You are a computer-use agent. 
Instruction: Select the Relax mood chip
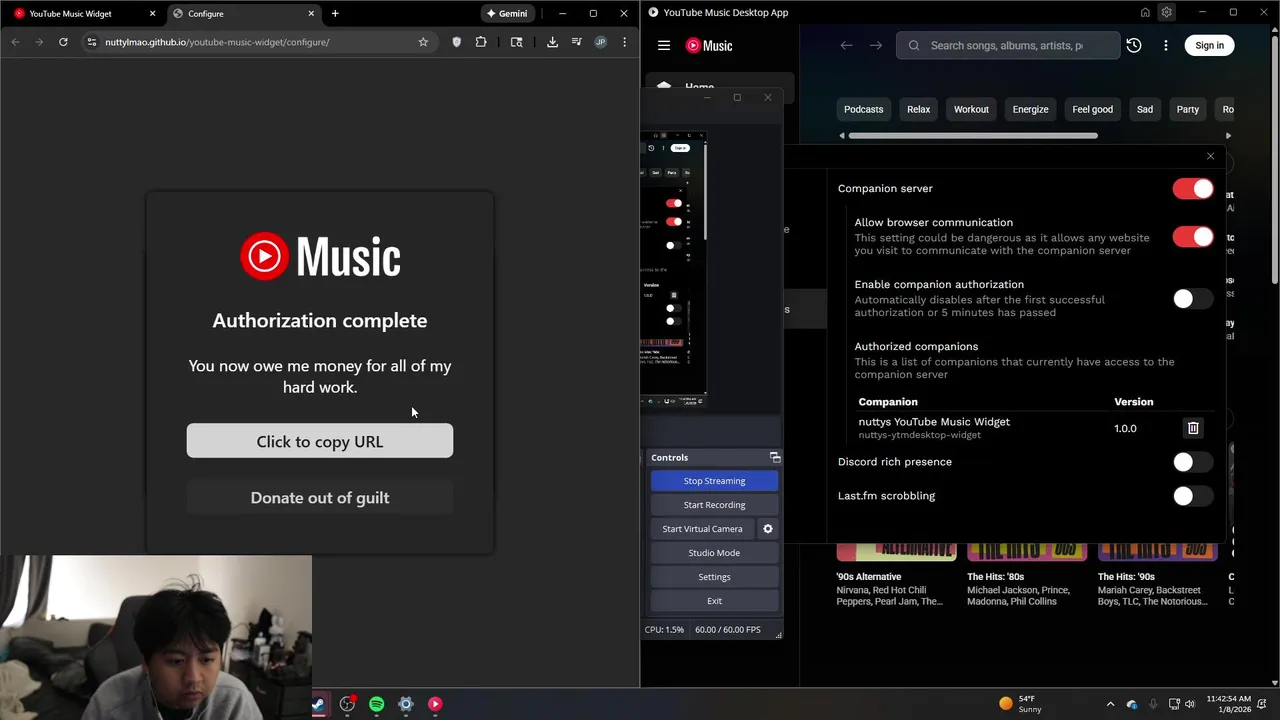click(918, 109)
